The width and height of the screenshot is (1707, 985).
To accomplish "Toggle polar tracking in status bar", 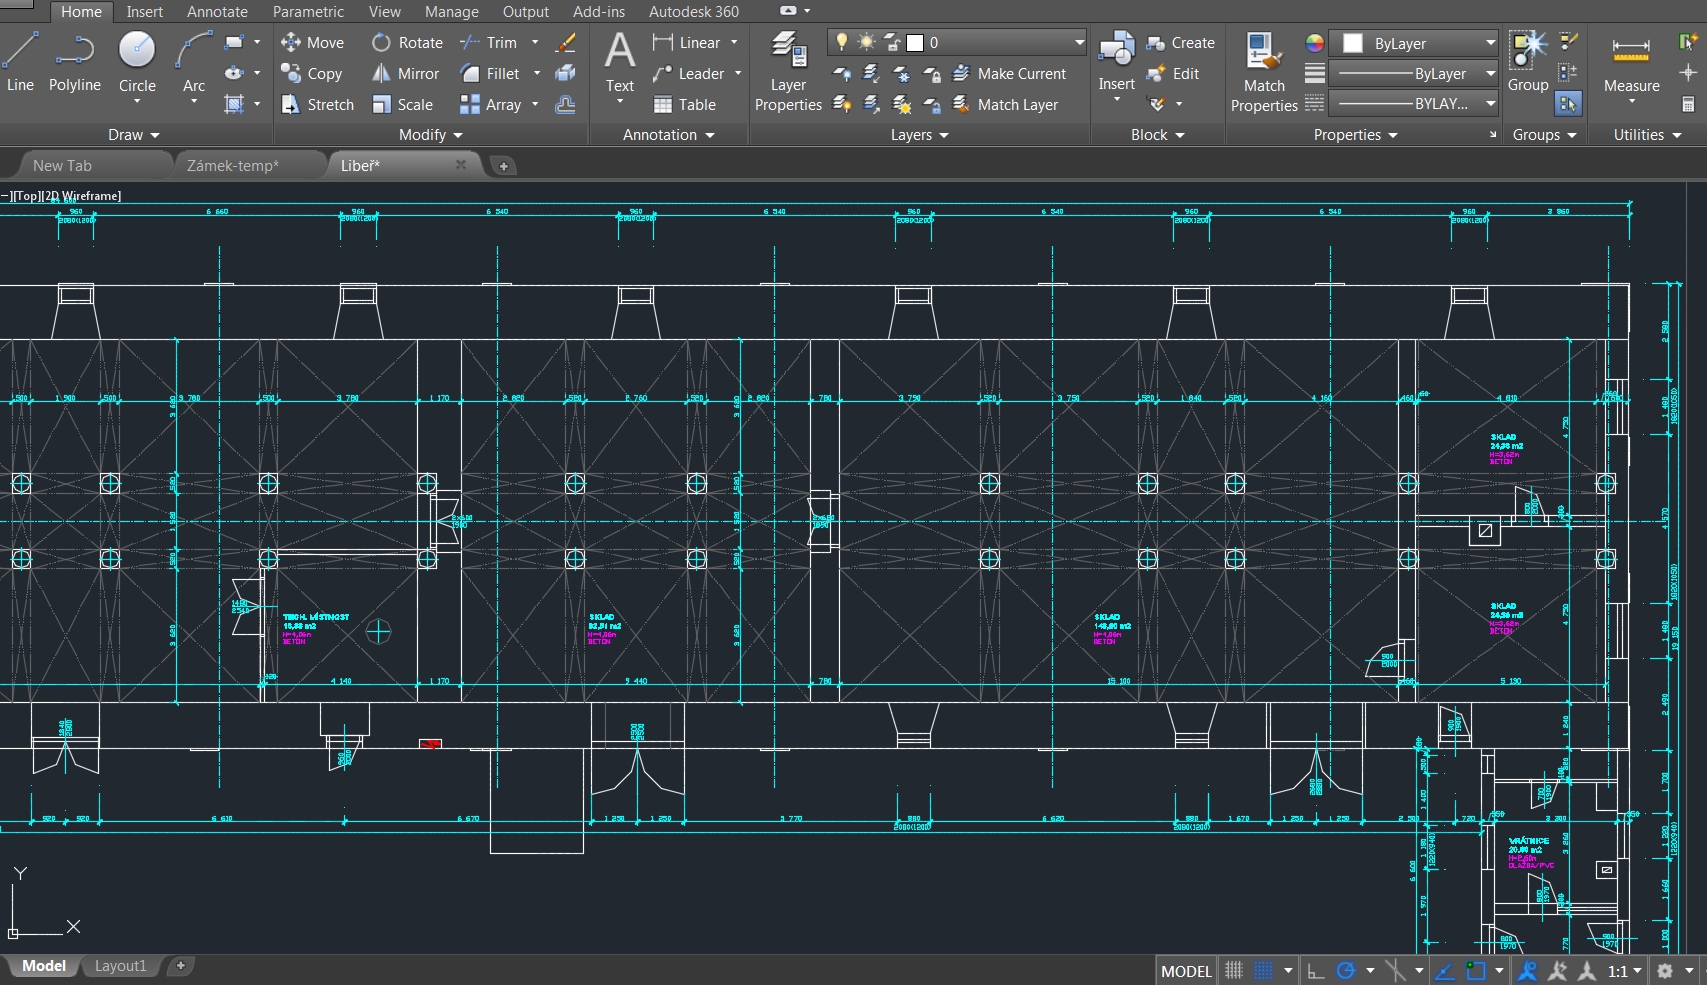I will click(1346, 970).
